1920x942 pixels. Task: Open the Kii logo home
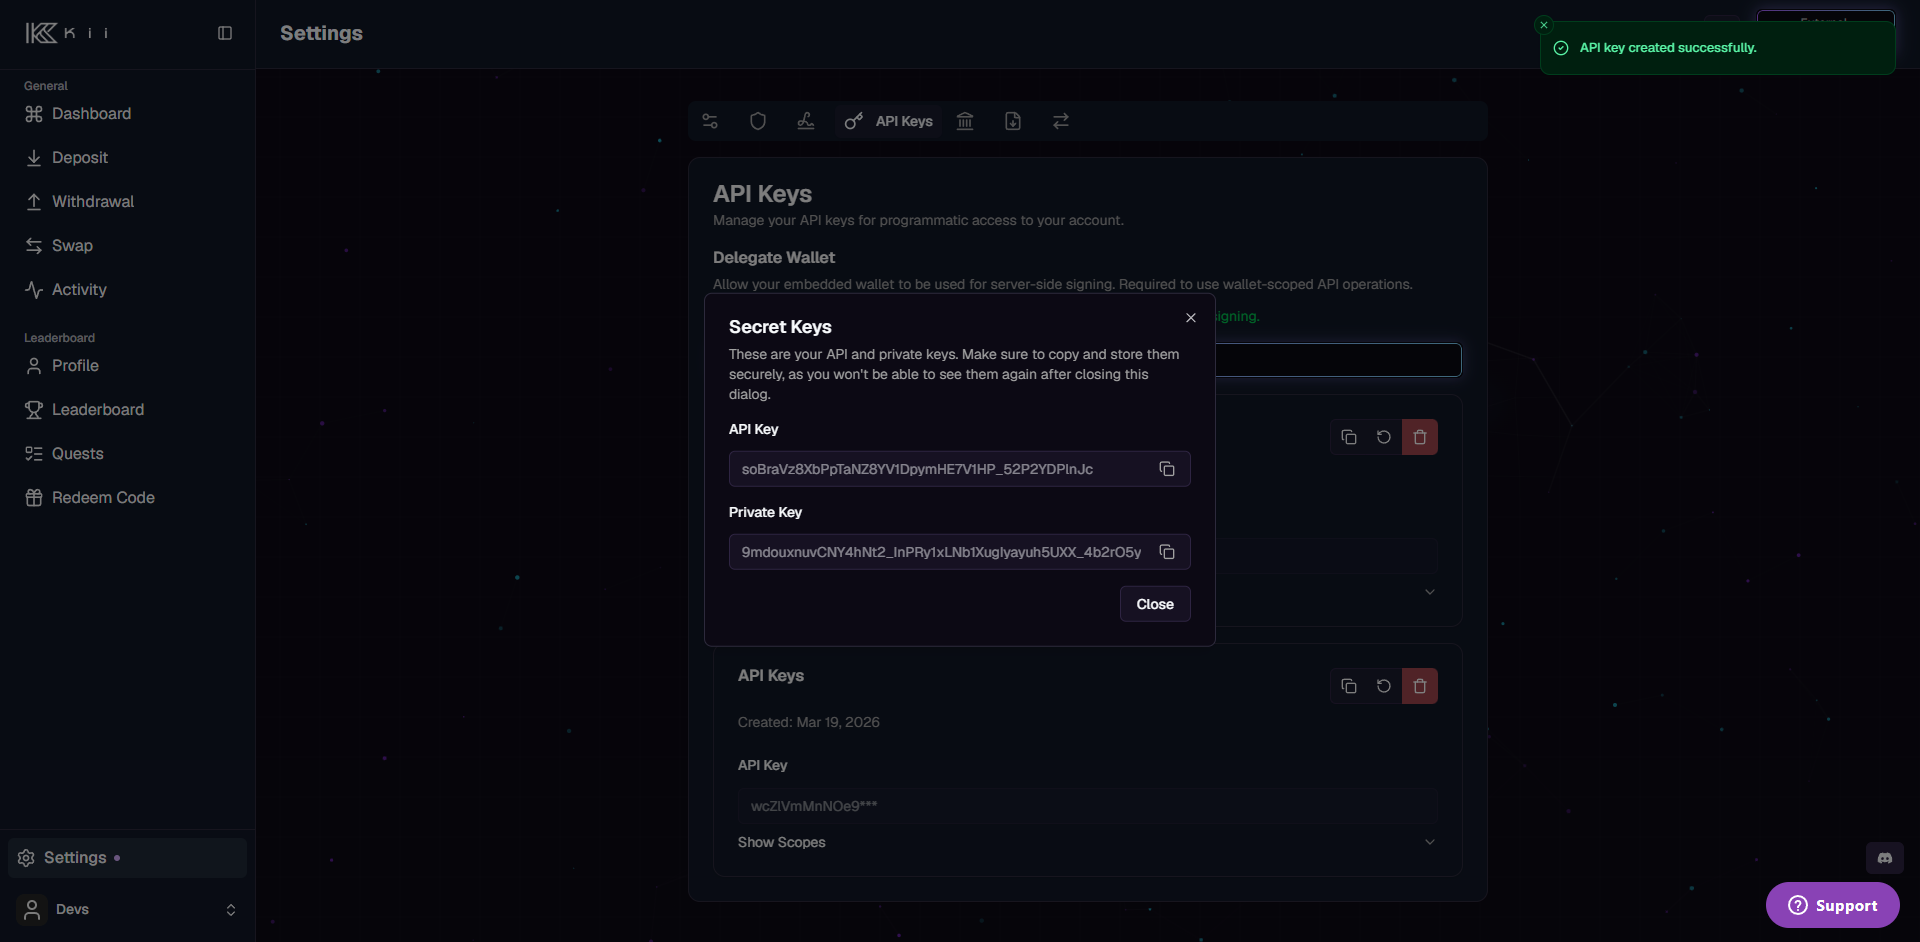pyautogui.click(x=66, y=33)
